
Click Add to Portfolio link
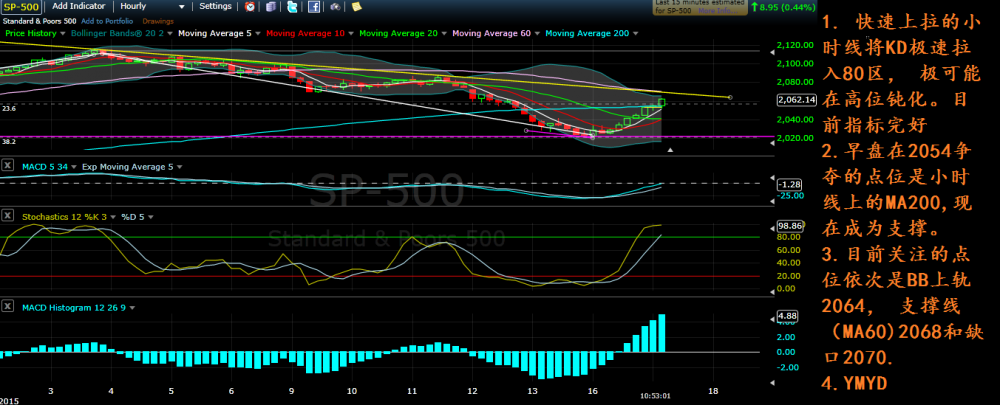pyautogui.click(x=105, y=20)
